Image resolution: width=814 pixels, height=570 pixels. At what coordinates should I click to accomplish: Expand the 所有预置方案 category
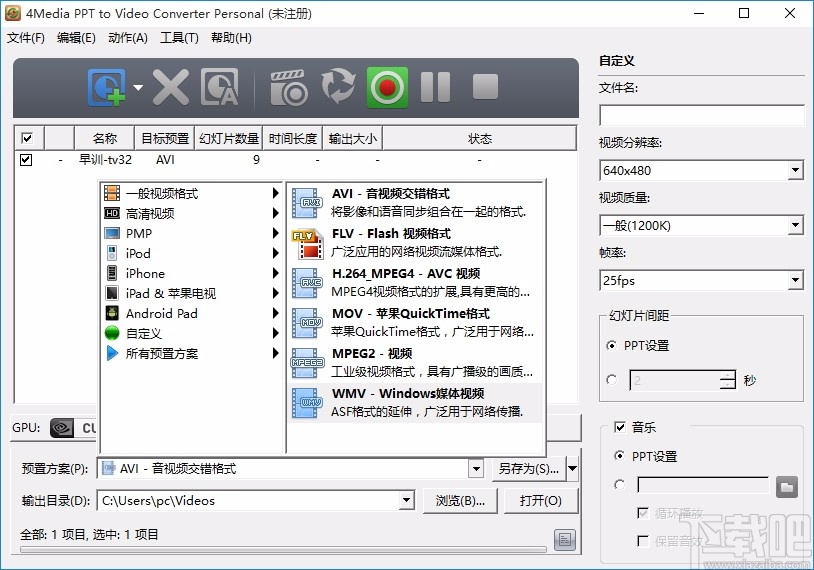[192, 354]
